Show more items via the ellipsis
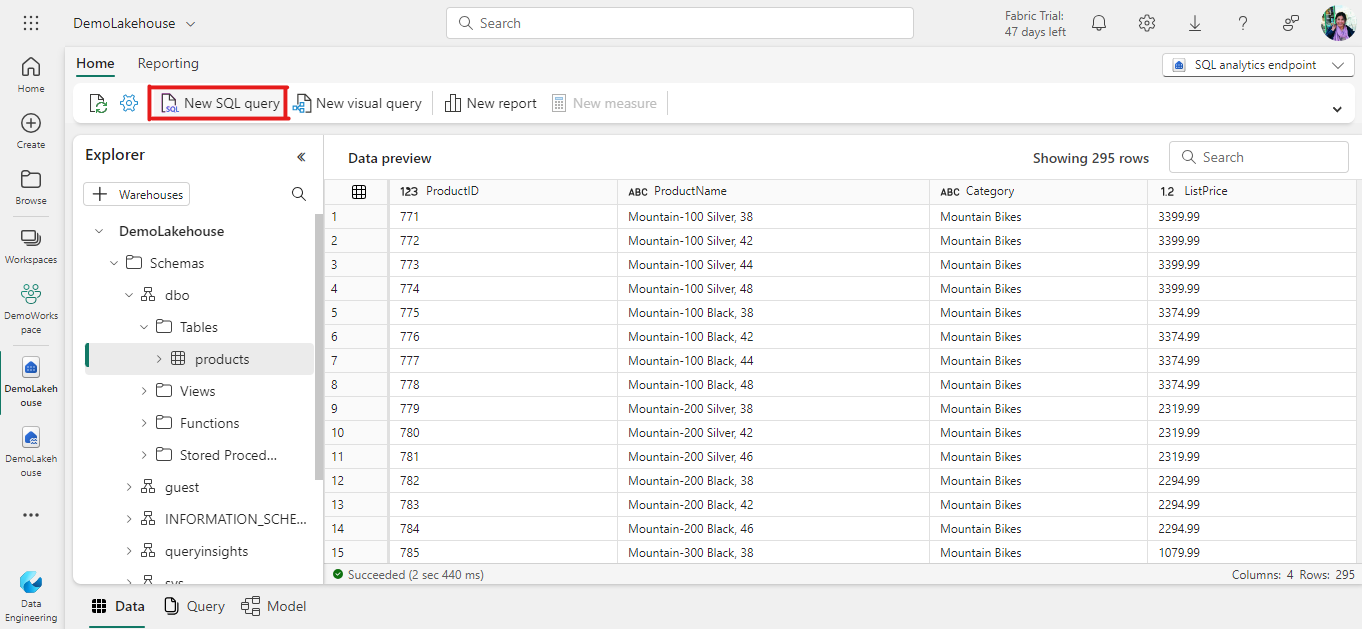This screenshot has width=1362, height=629. coord(31,515)
